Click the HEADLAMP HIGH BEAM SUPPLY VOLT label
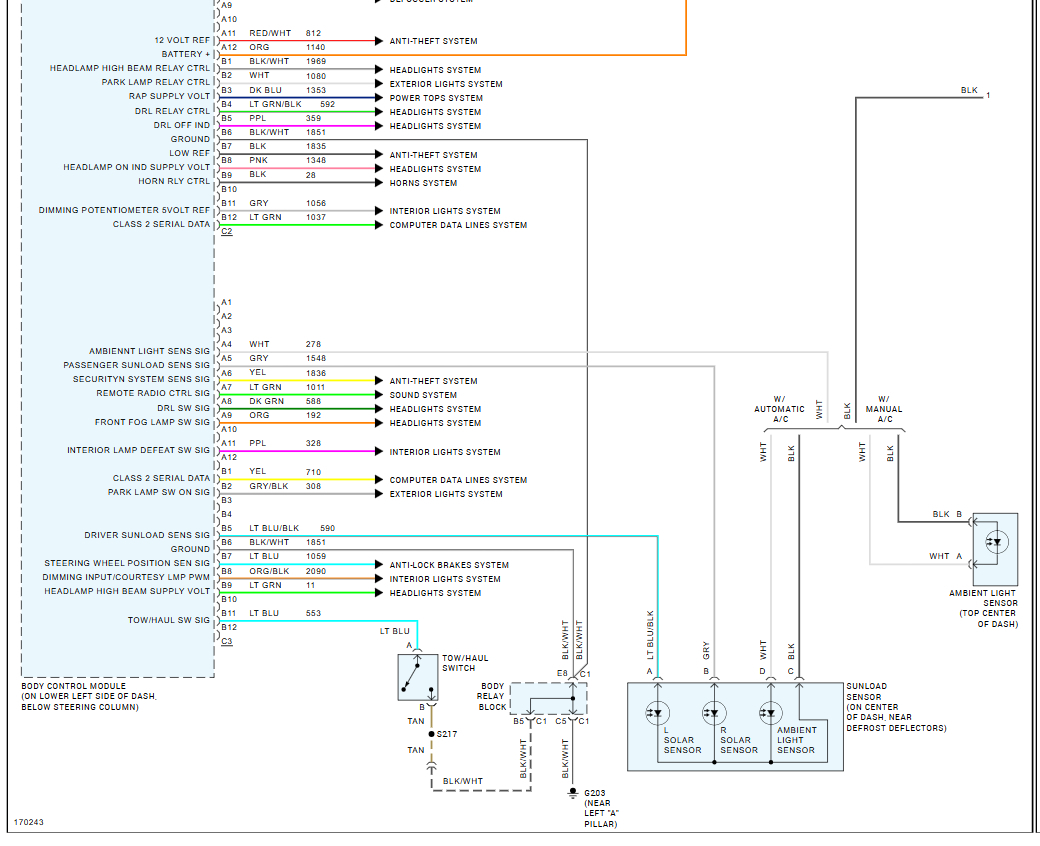Screen dimensions: 1040x846 tap(127, 591)
